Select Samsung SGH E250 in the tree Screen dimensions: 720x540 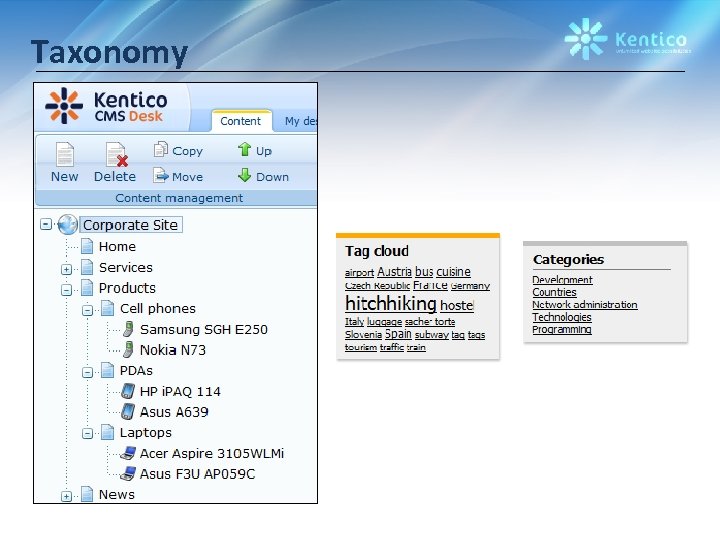click(x=203, y=329)
